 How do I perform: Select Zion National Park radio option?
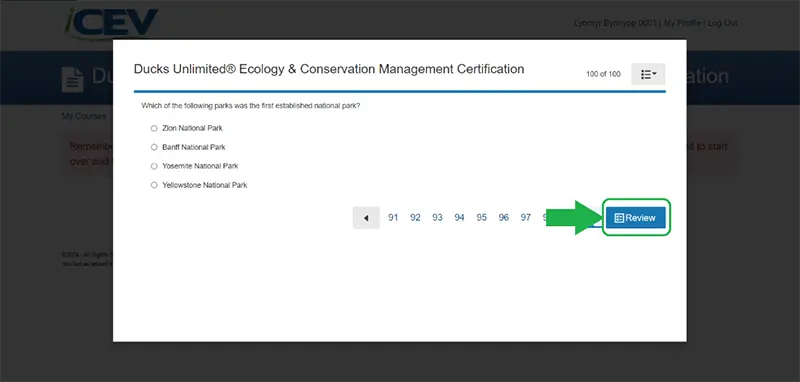tap(154, 129)
